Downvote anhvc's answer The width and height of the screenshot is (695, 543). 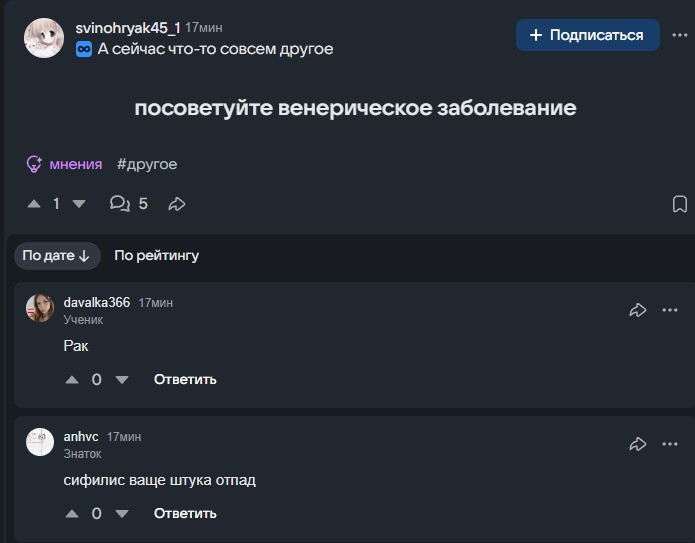[x=122, y=514]
